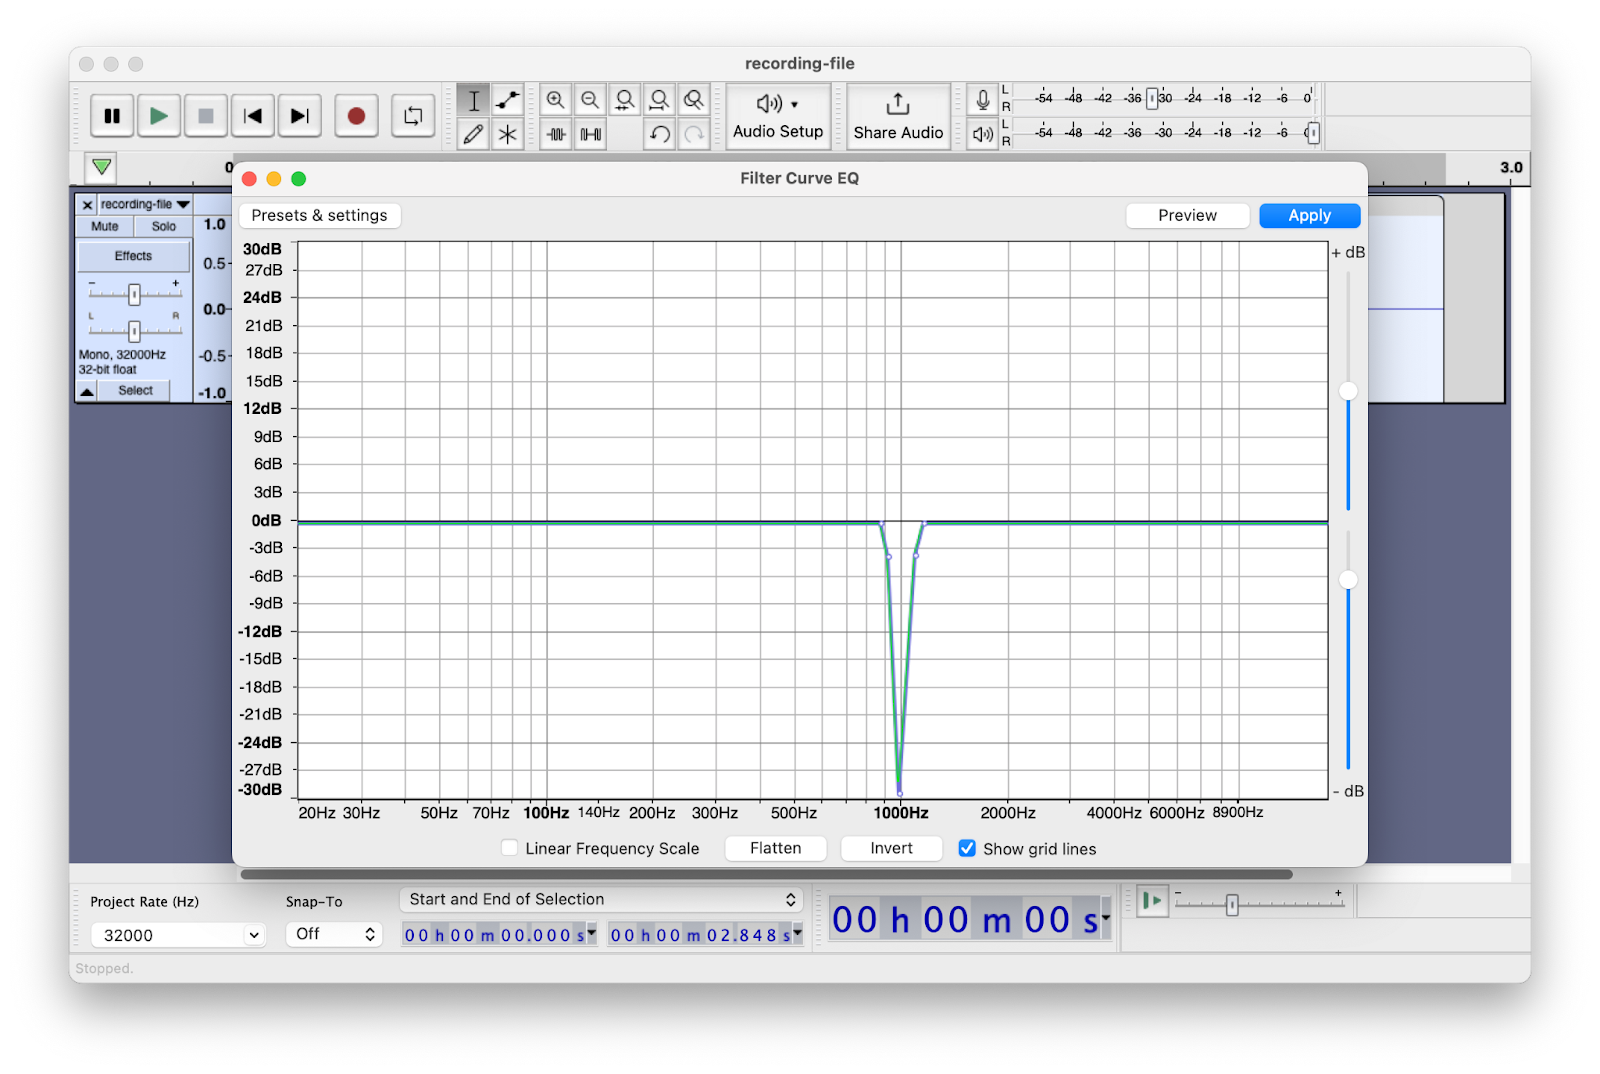Viewport: 1600px width, 1074px height.
Task: Open the Snap-To Off dropdown
Action: 334,934
